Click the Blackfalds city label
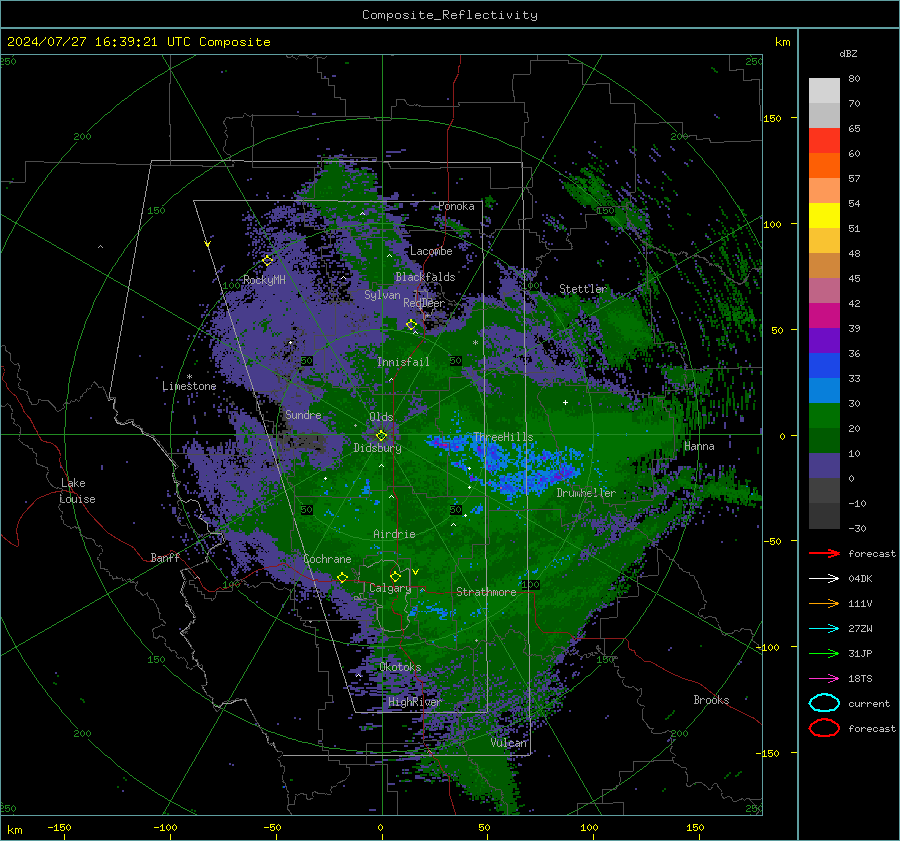 tap(425, 277)
